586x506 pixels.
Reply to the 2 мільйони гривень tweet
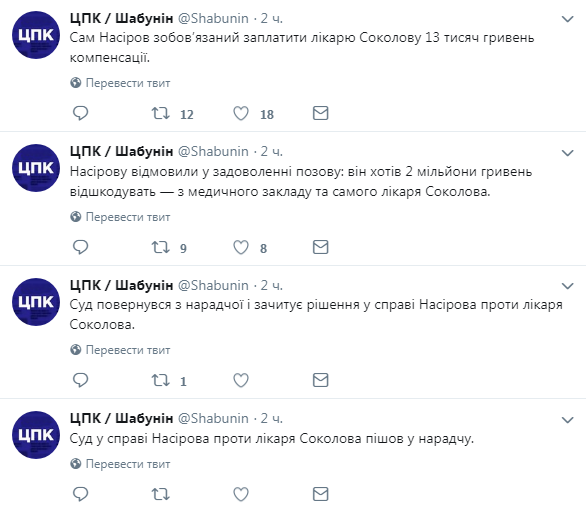[x=80, y=247]
